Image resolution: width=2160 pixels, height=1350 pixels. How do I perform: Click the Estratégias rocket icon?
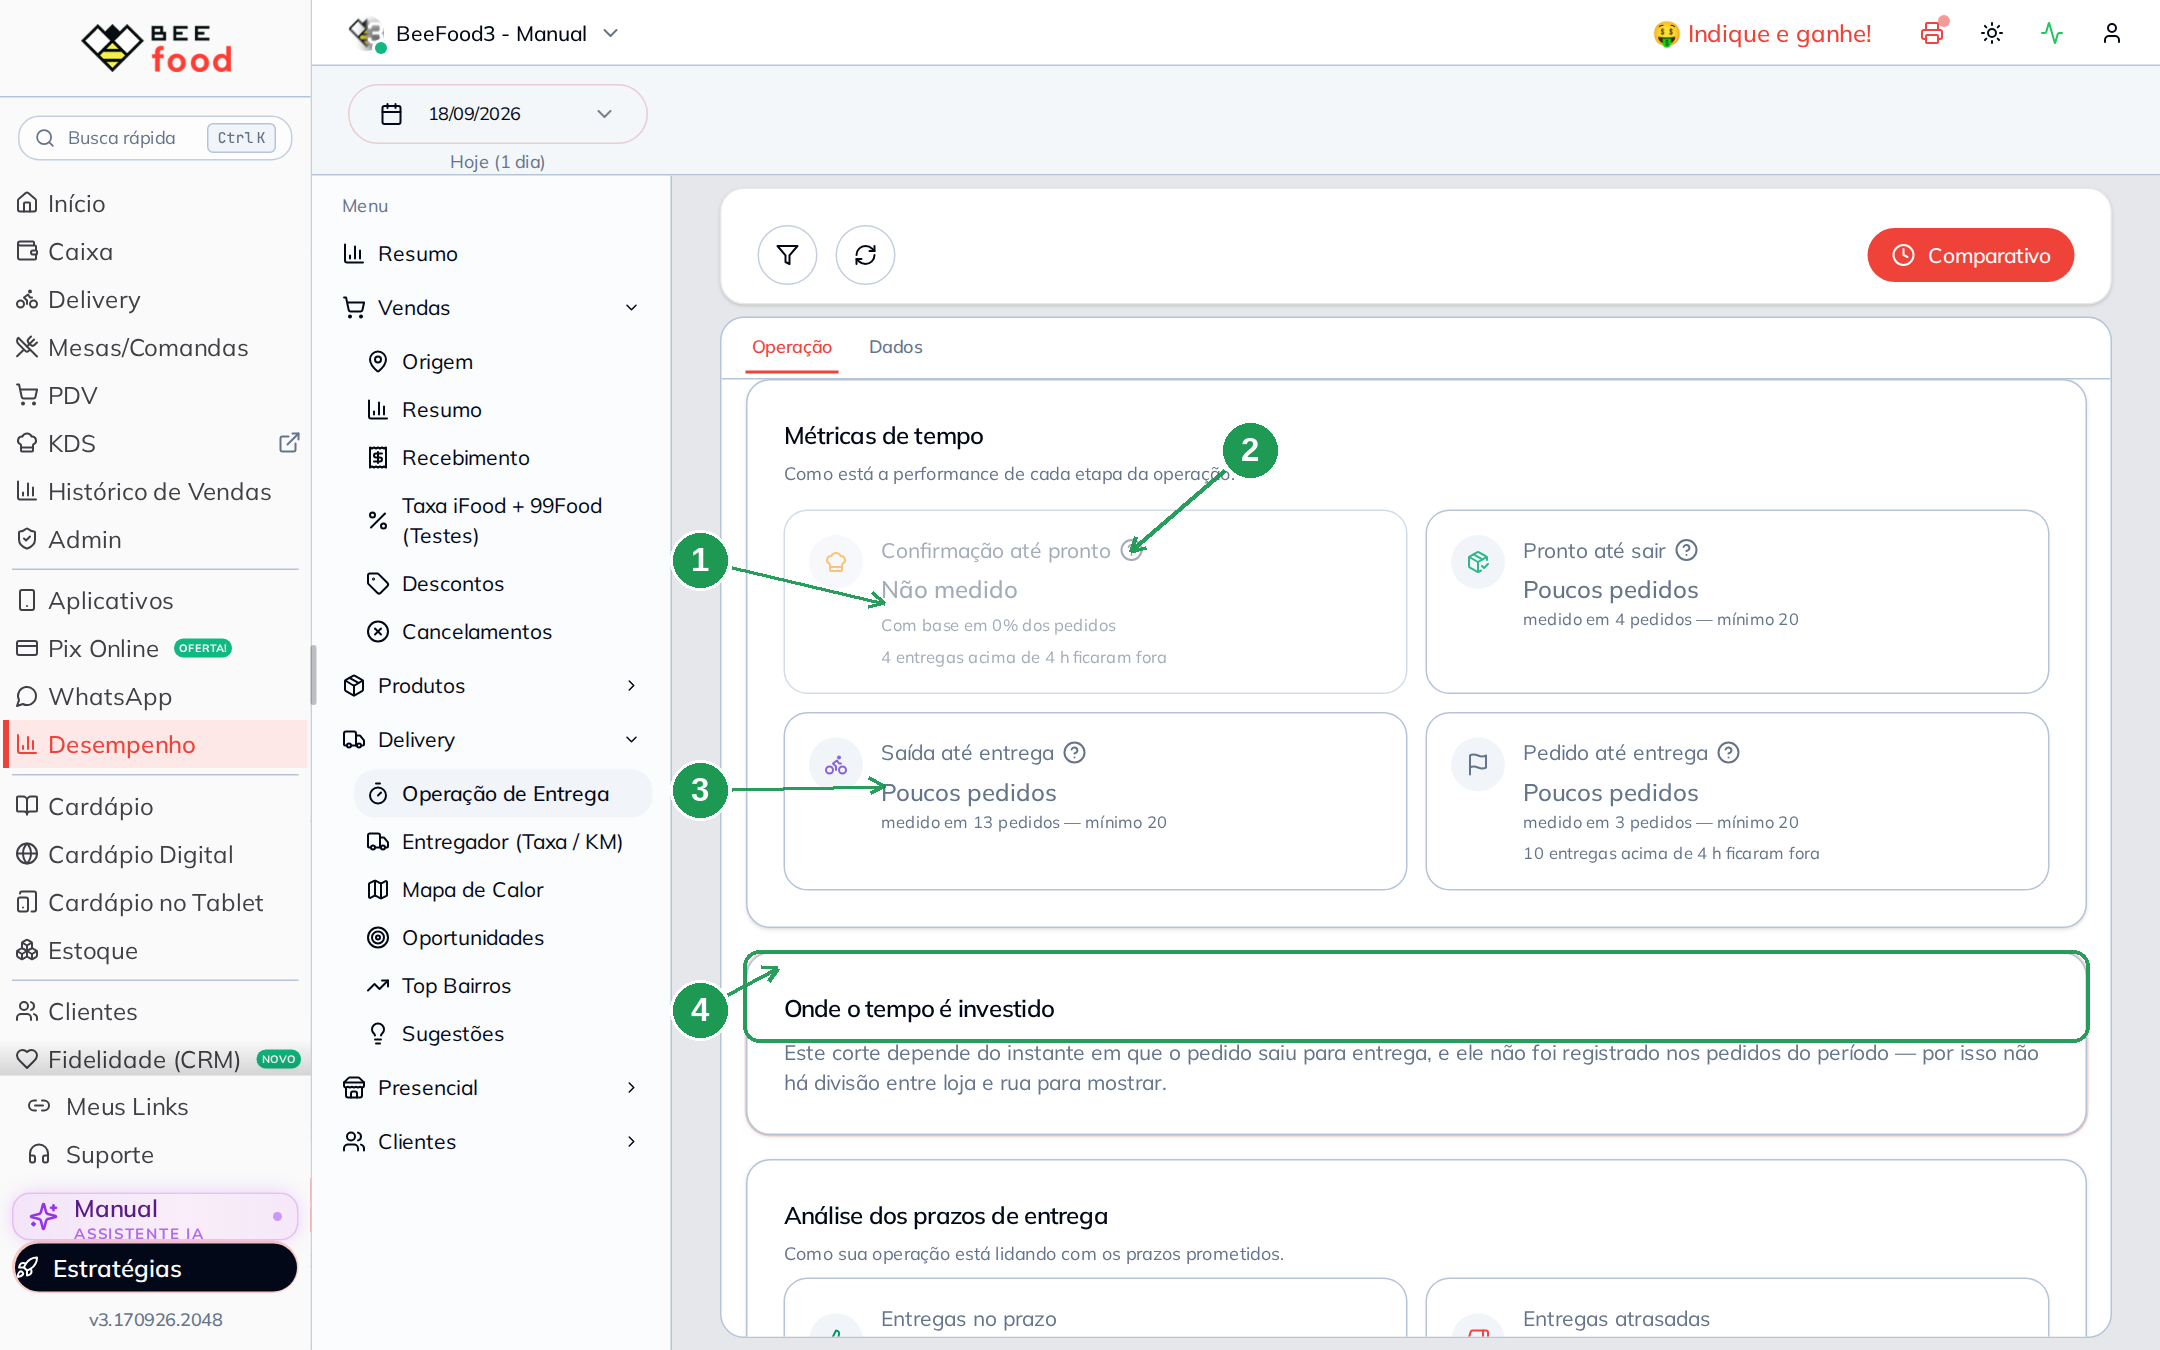point(28,1268)
